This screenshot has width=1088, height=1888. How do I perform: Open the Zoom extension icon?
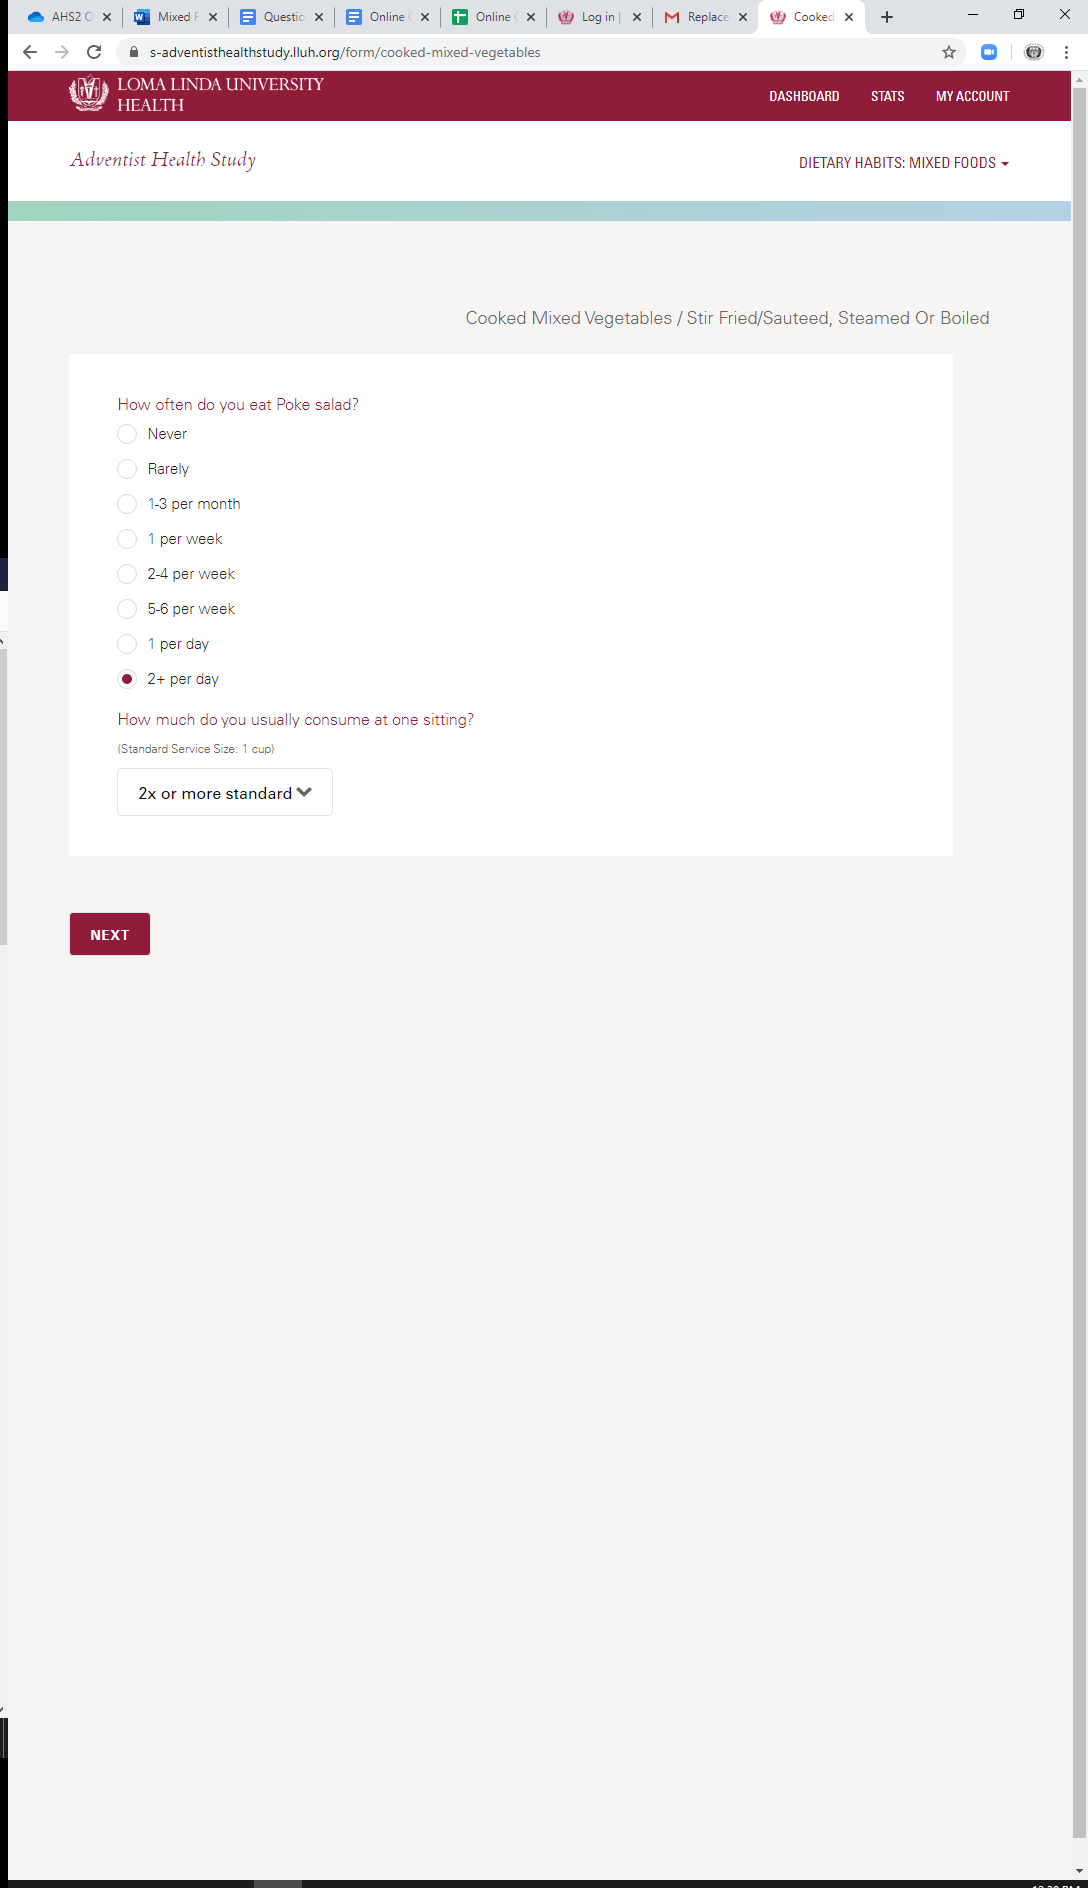click(x=989, y=52)
